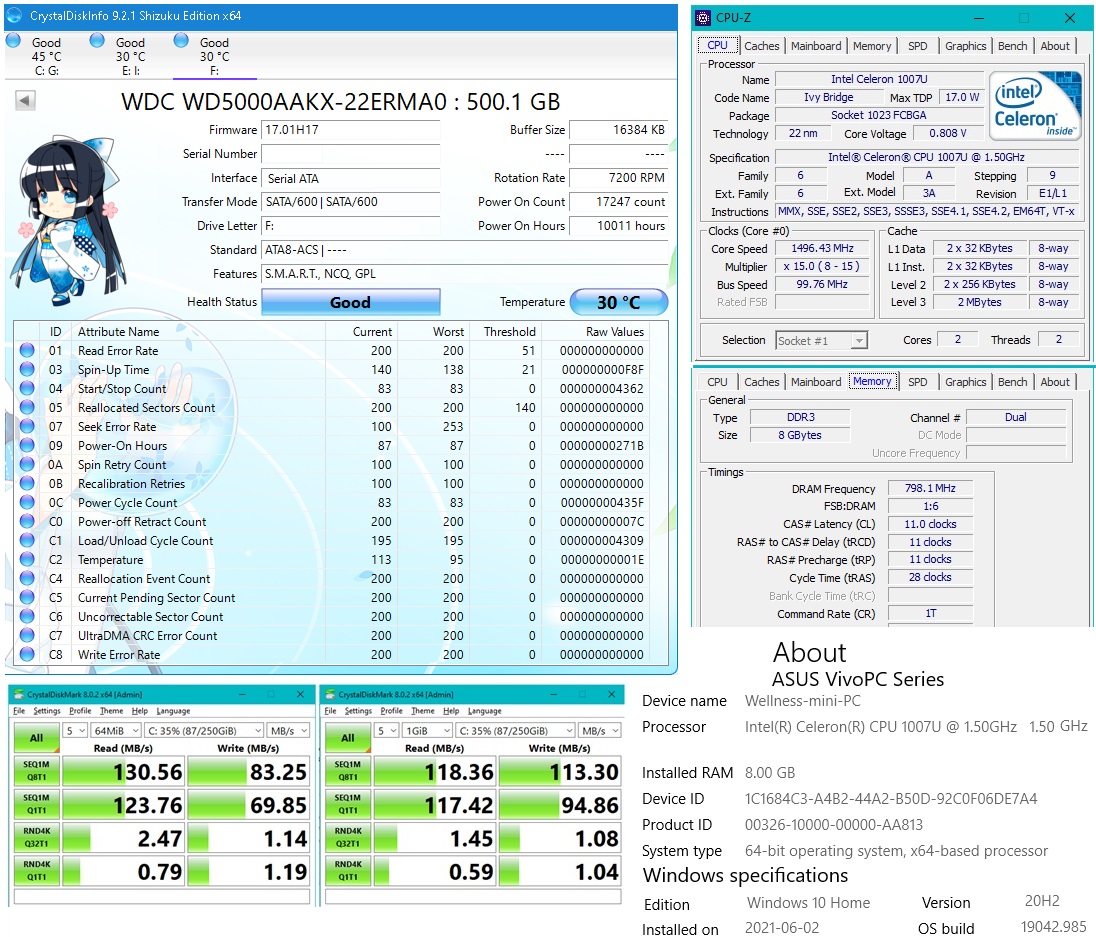Open the 64MiB test size dropdown
This screenshot has height=937, width=1096.
pos(115,730)
